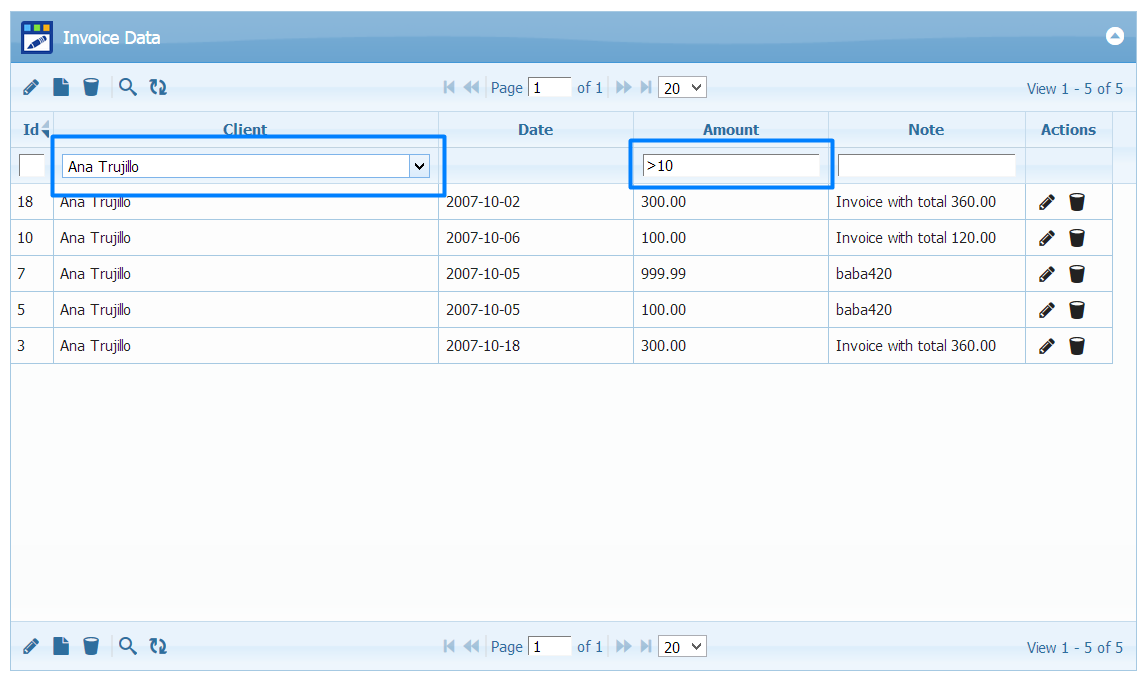Open the top page size dropdown showing 20
The height and width of the screenshot is (676, 1142).
(x=682, y=87)
